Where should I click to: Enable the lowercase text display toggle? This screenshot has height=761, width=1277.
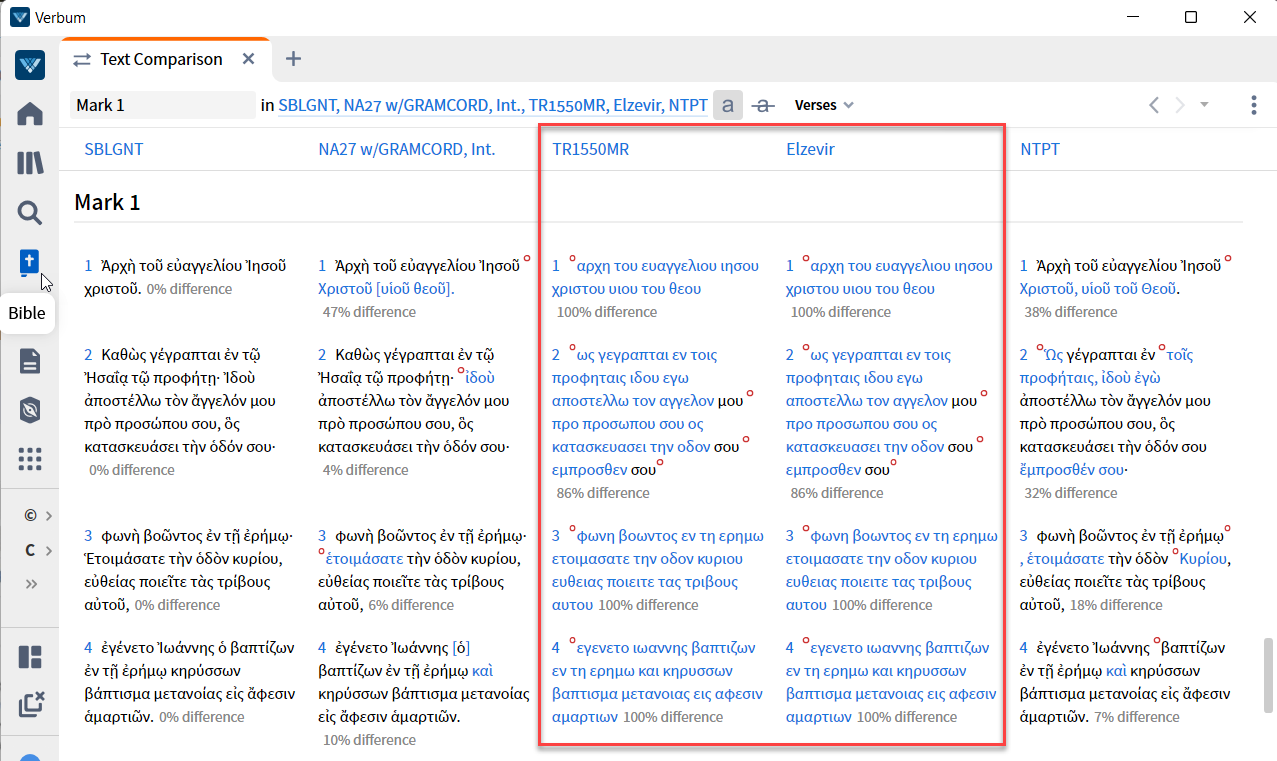pos(727,104)
